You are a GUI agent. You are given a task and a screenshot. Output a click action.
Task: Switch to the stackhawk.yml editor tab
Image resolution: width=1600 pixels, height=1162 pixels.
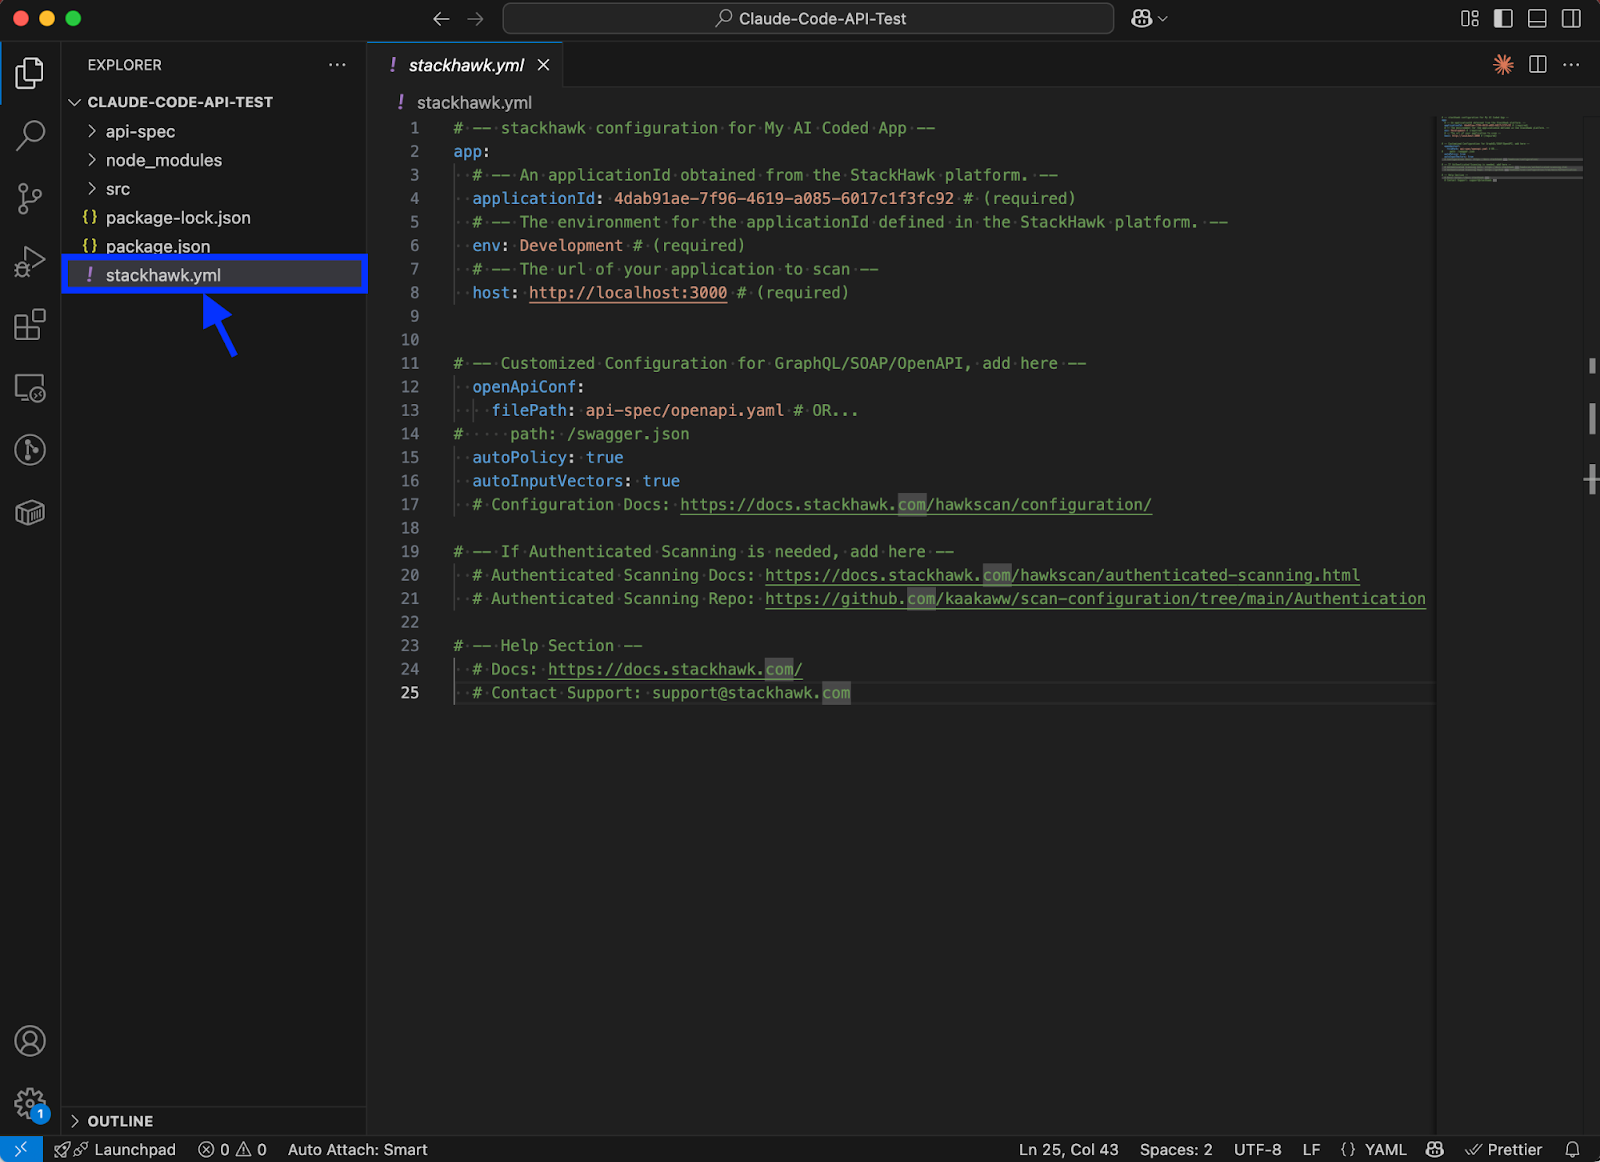[465, 65]
